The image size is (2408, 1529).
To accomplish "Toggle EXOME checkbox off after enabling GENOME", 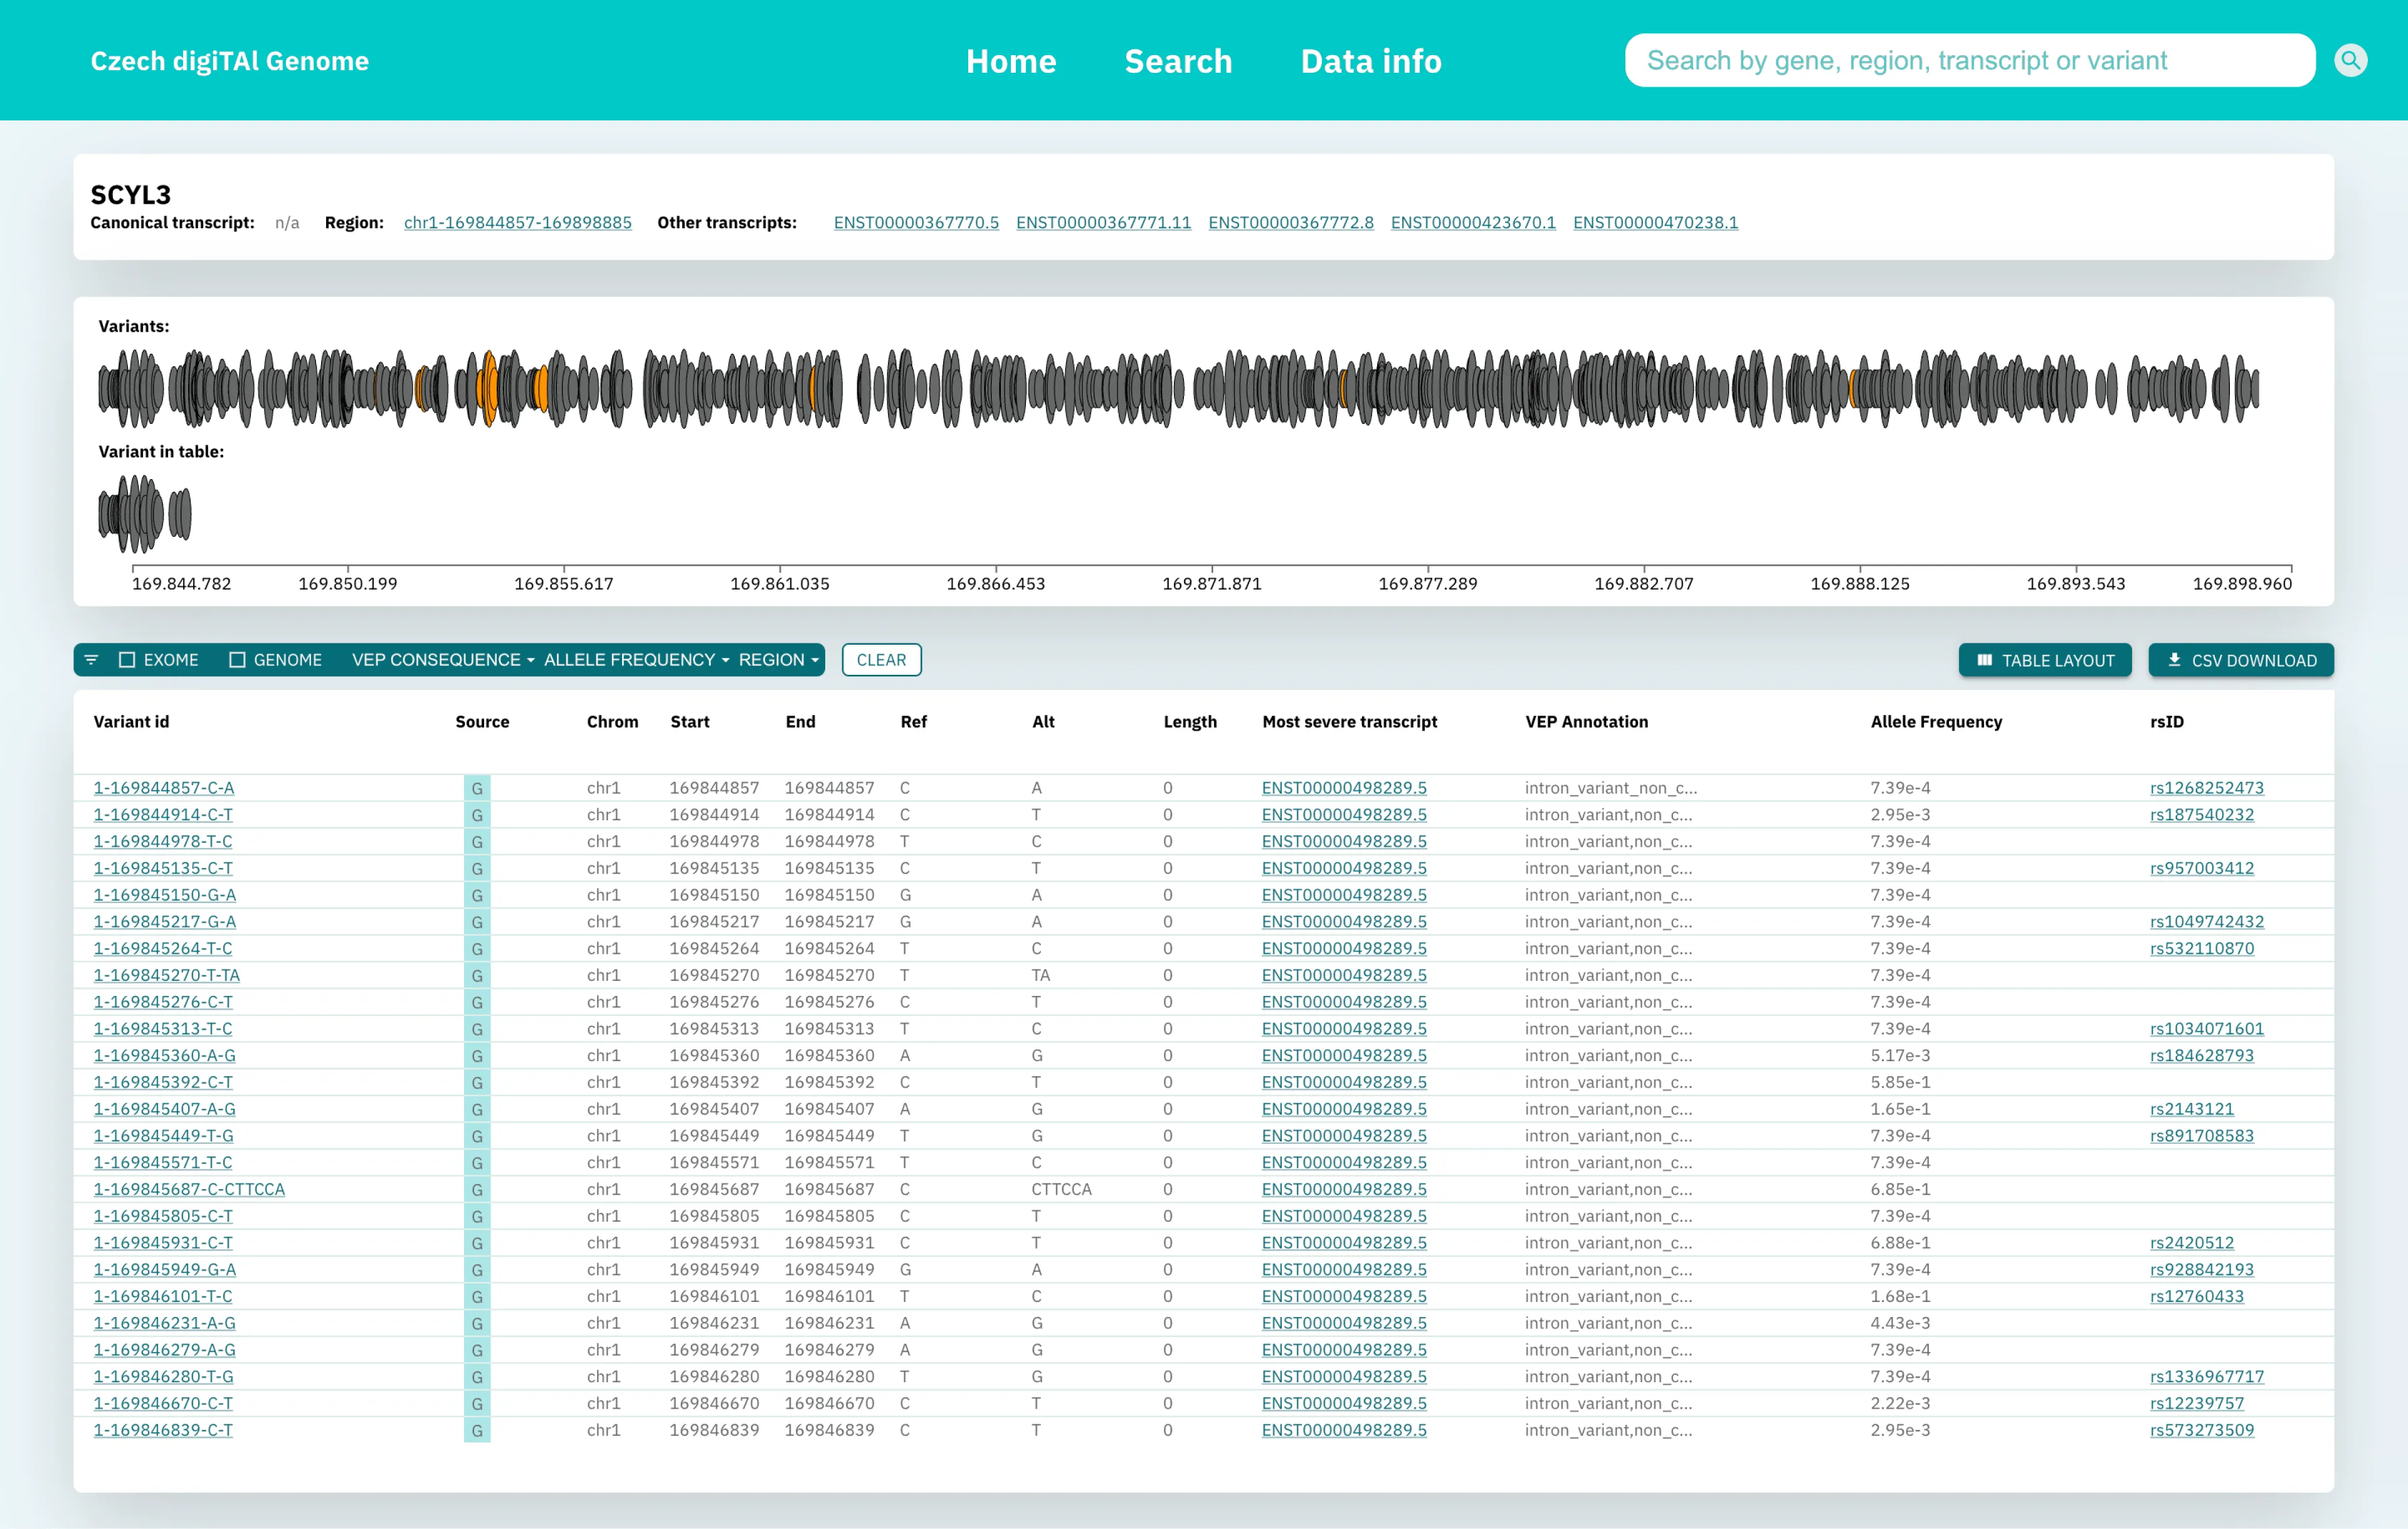I will (127, 659).
